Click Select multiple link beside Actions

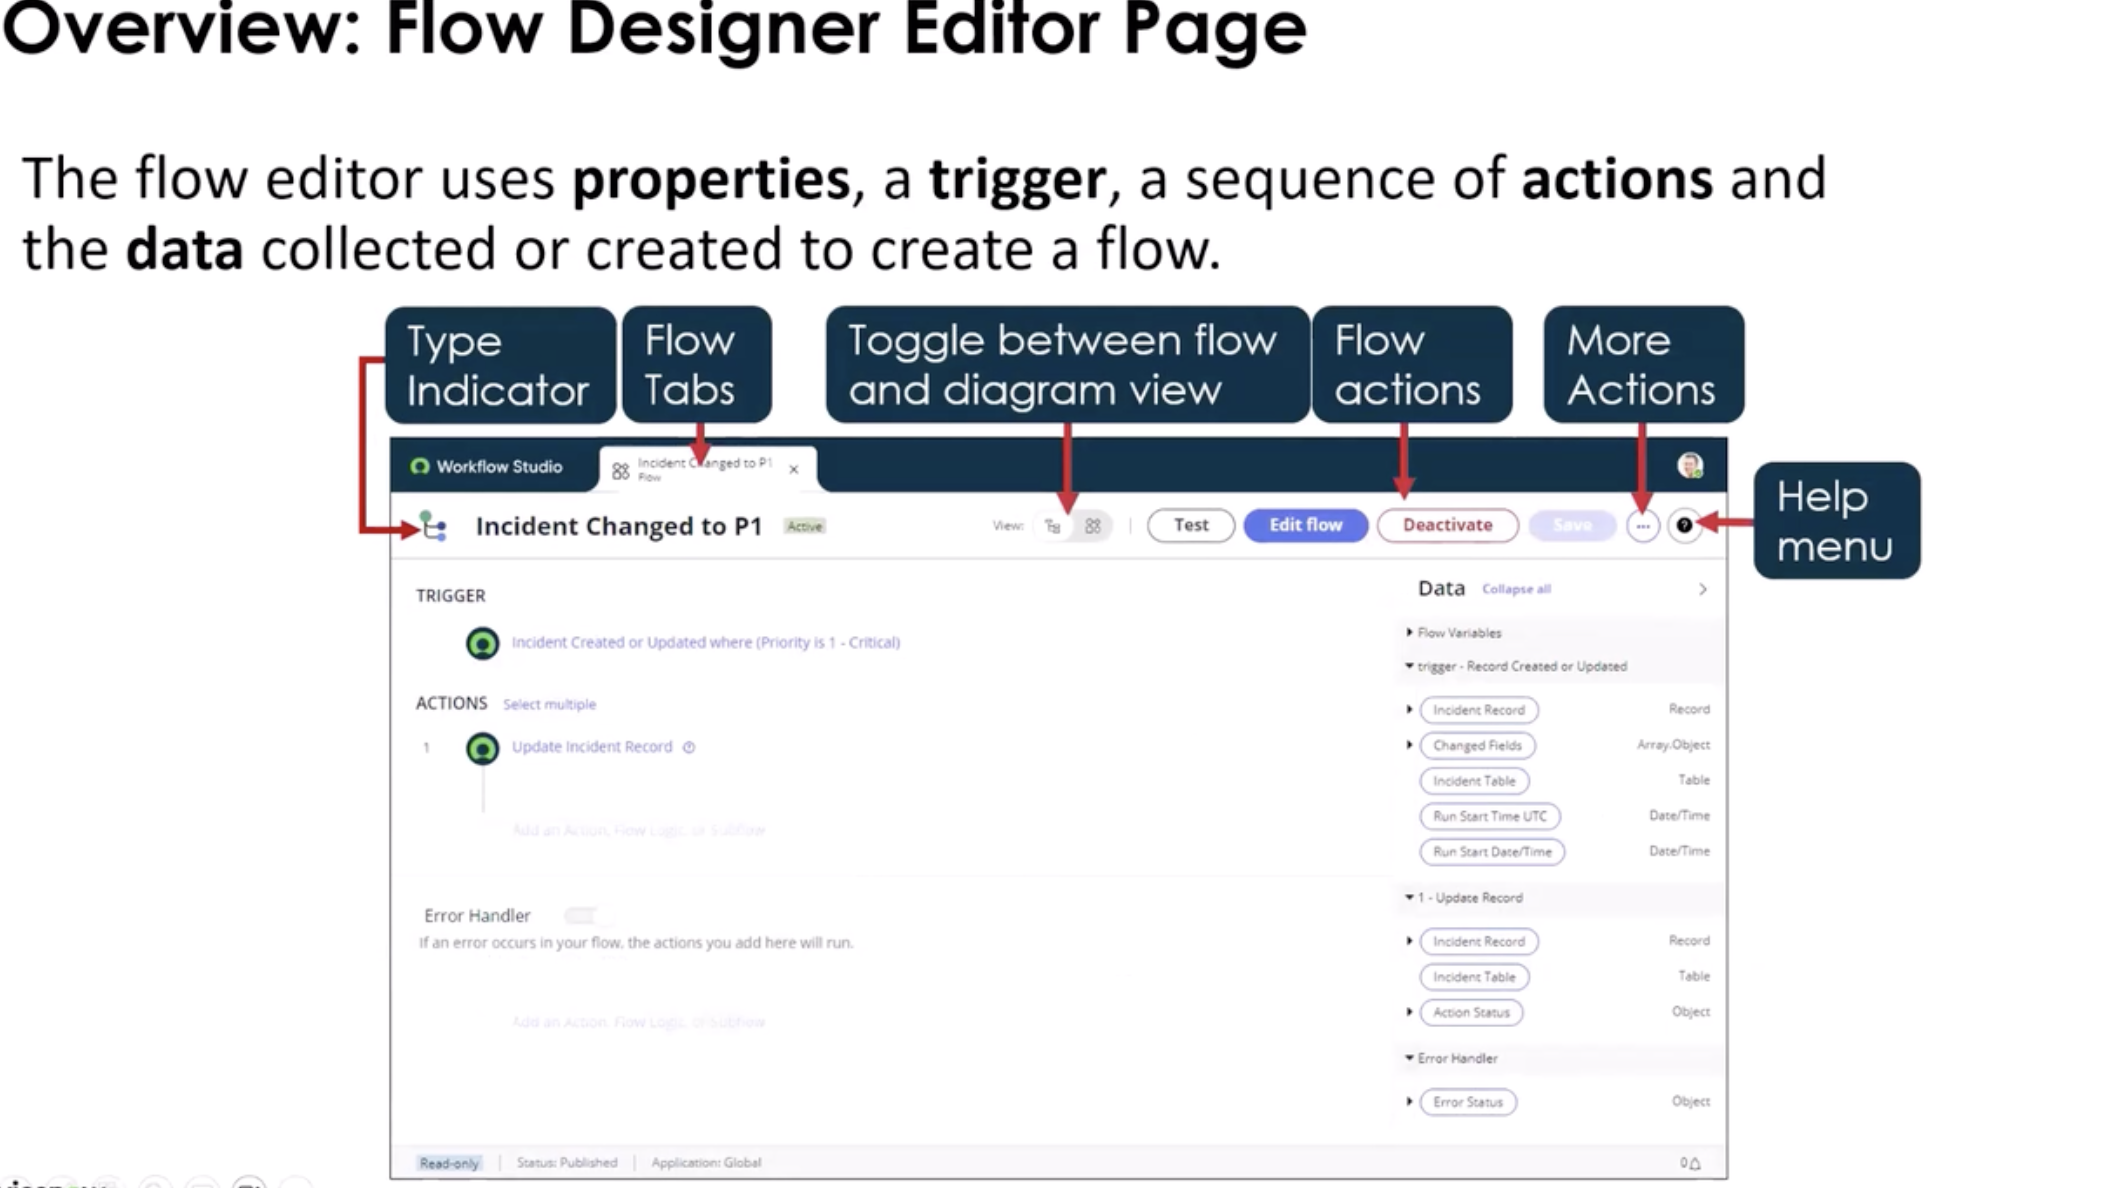(x=549, y=704)
